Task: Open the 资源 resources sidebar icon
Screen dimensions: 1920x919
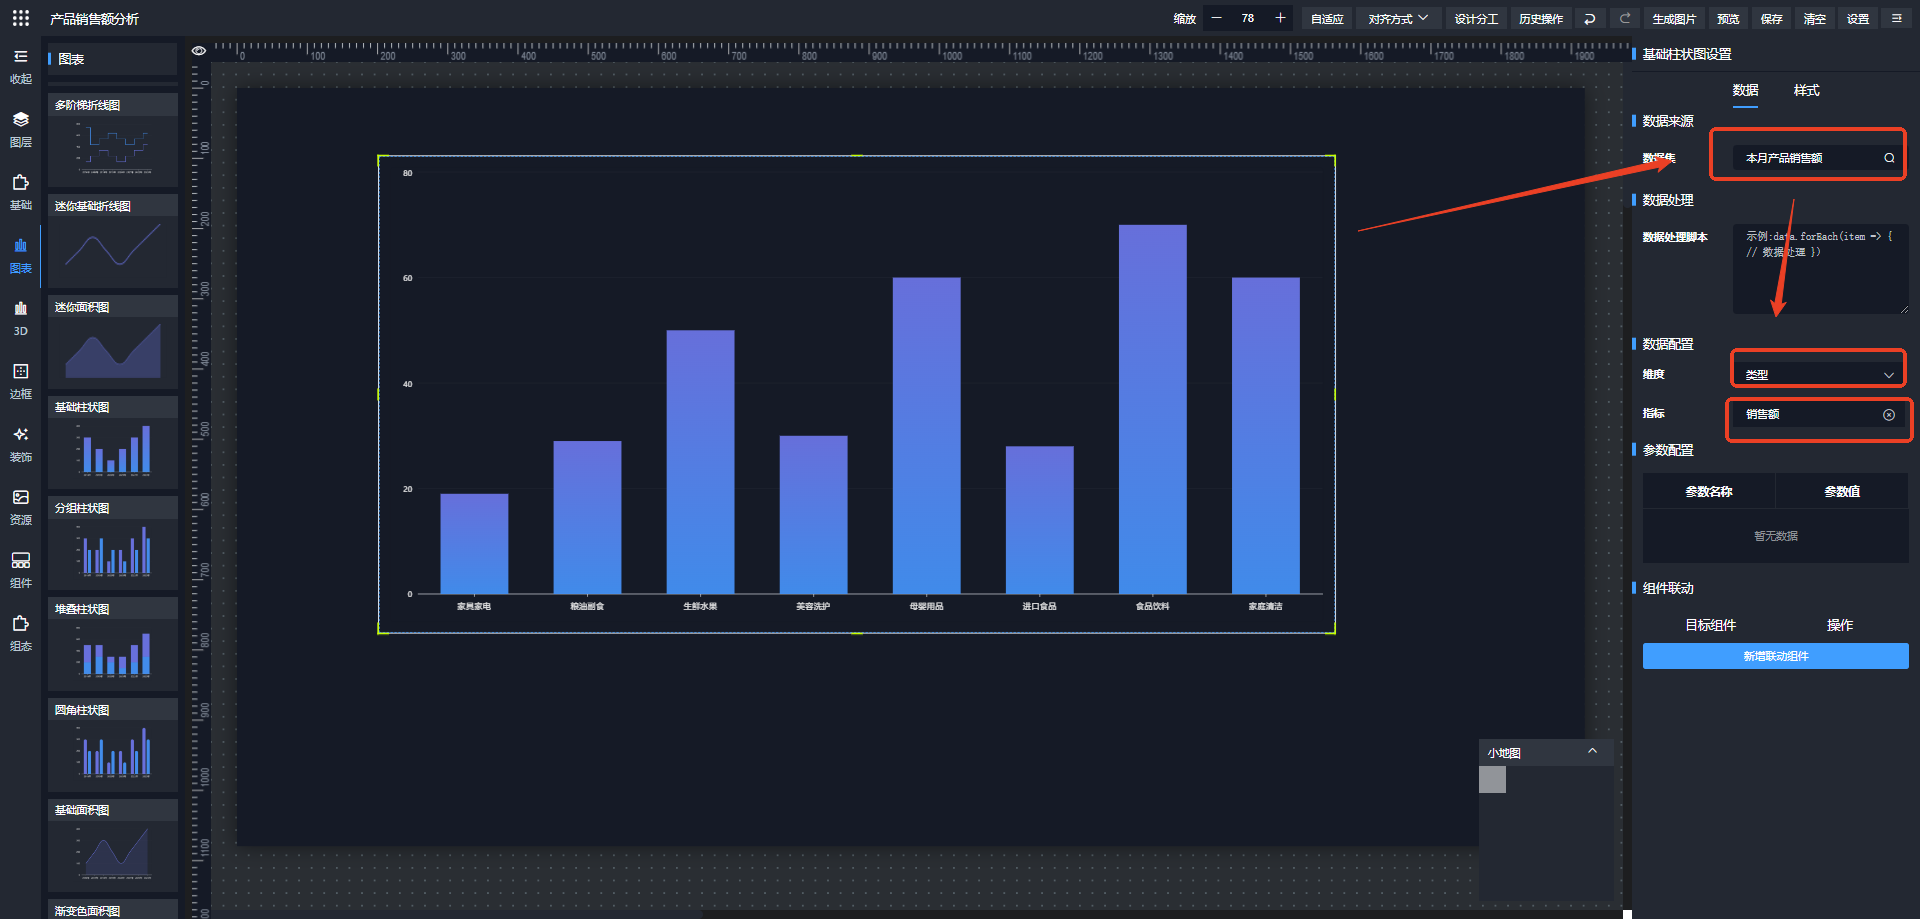Action: (20, 507)
